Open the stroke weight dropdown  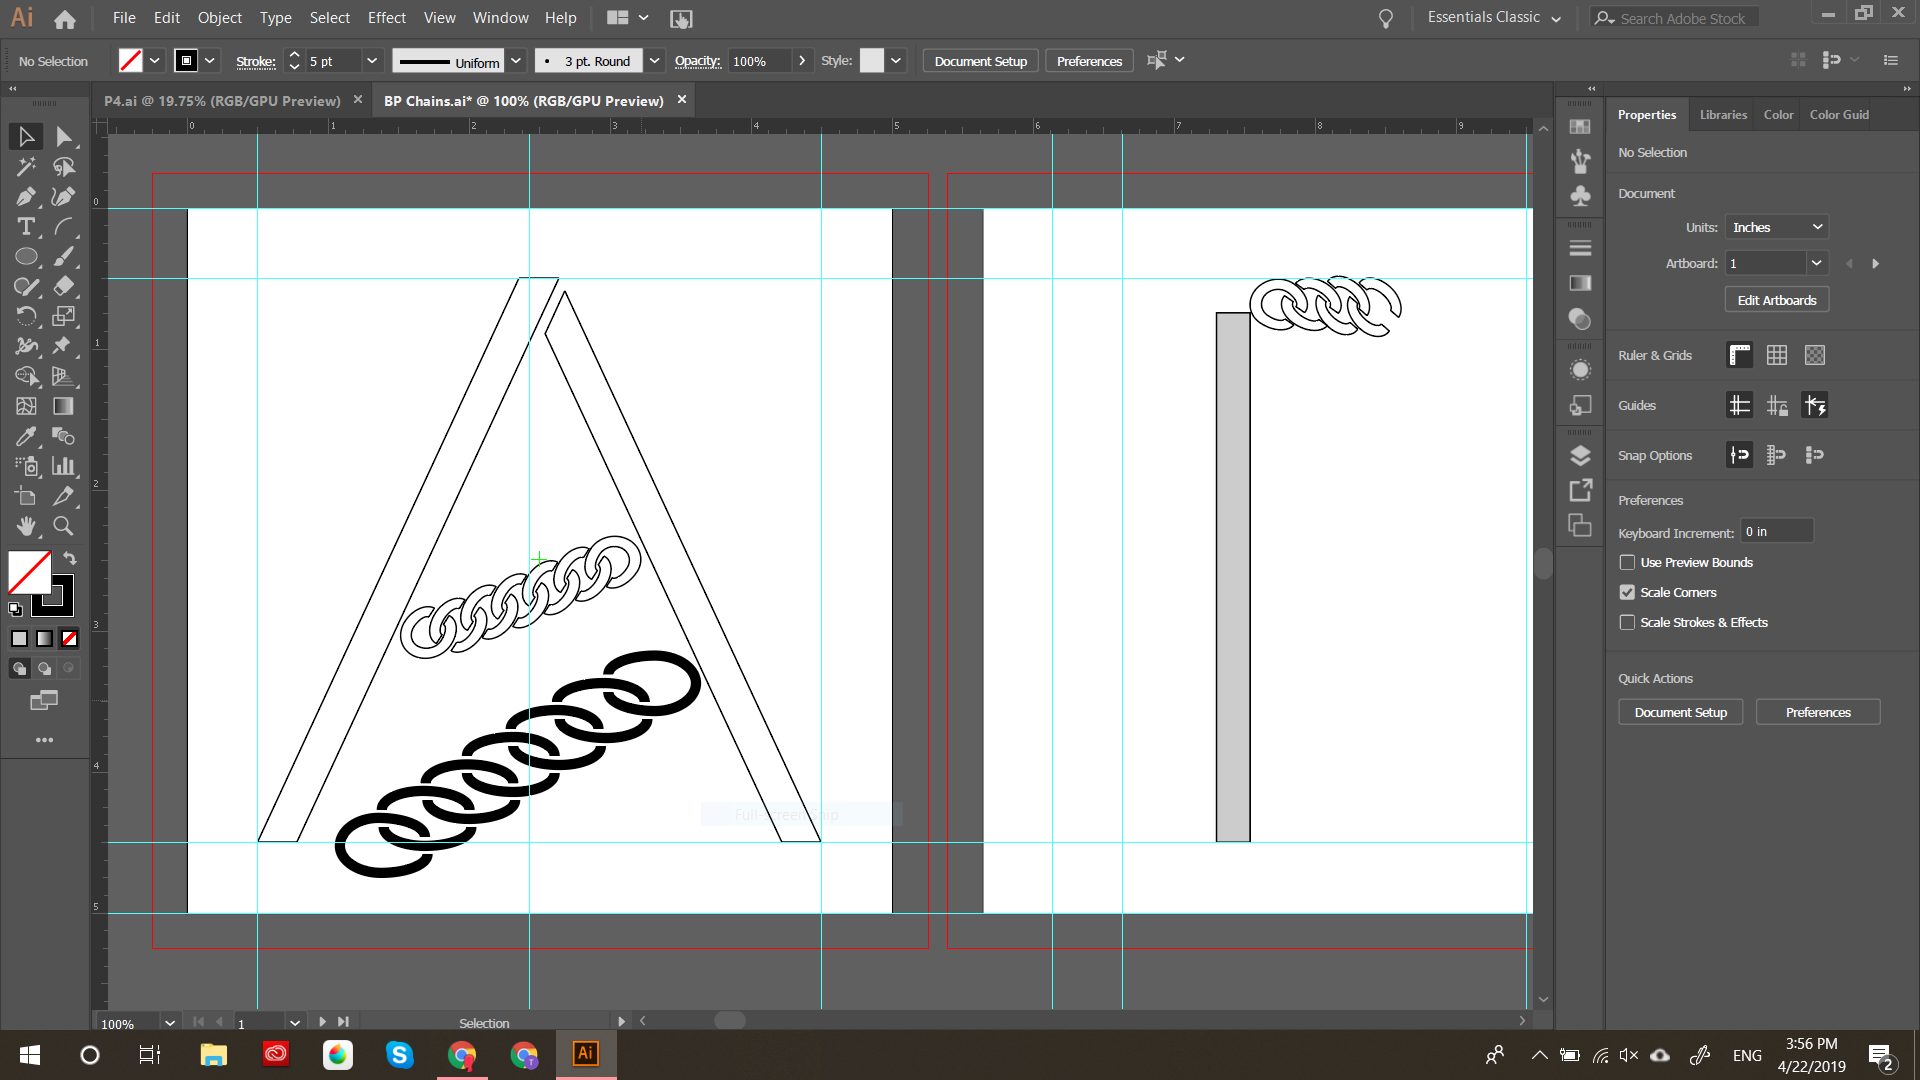(x=372, y=61)
